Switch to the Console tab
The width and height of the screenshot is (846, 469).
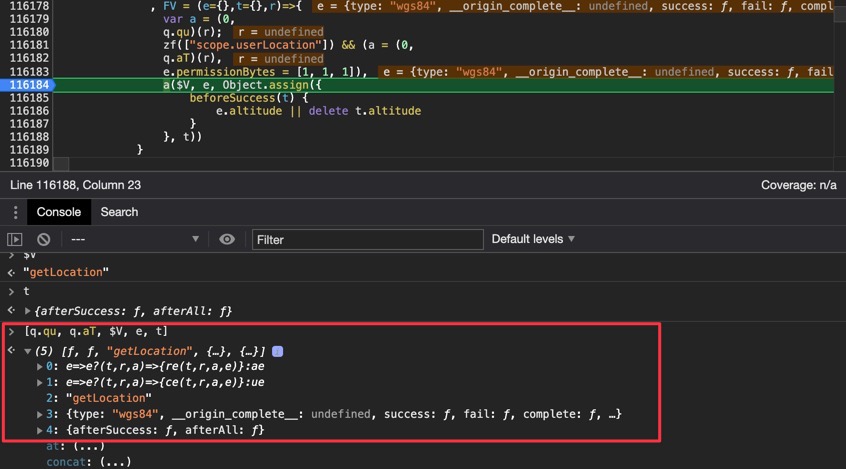point(58,212)
